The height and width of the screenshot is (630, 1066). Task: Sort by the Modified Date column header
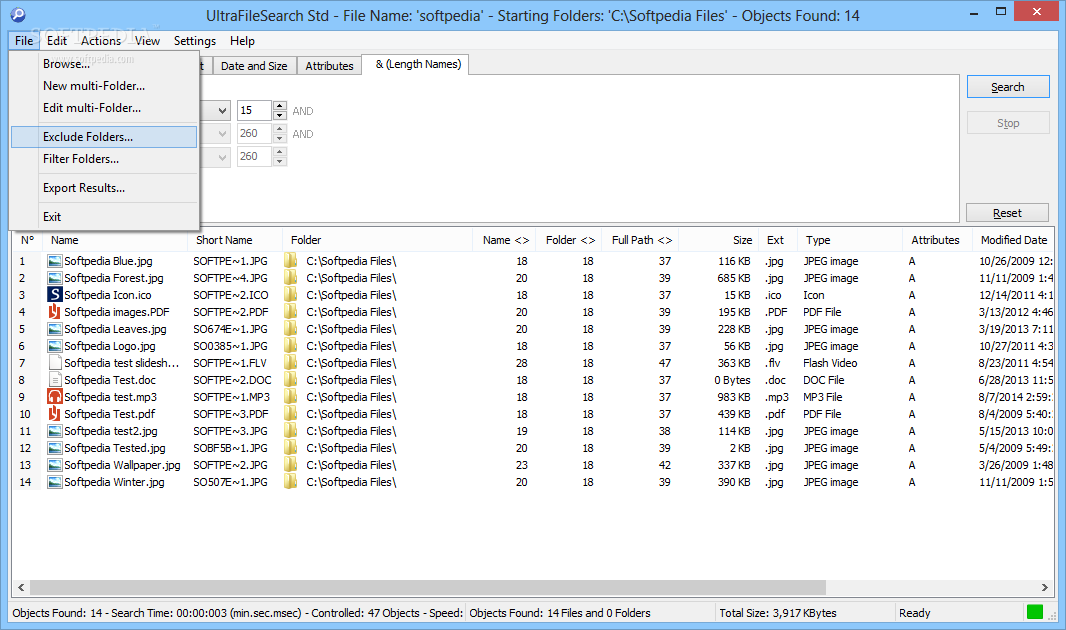pyautogui.click(x=1013, y=240)
